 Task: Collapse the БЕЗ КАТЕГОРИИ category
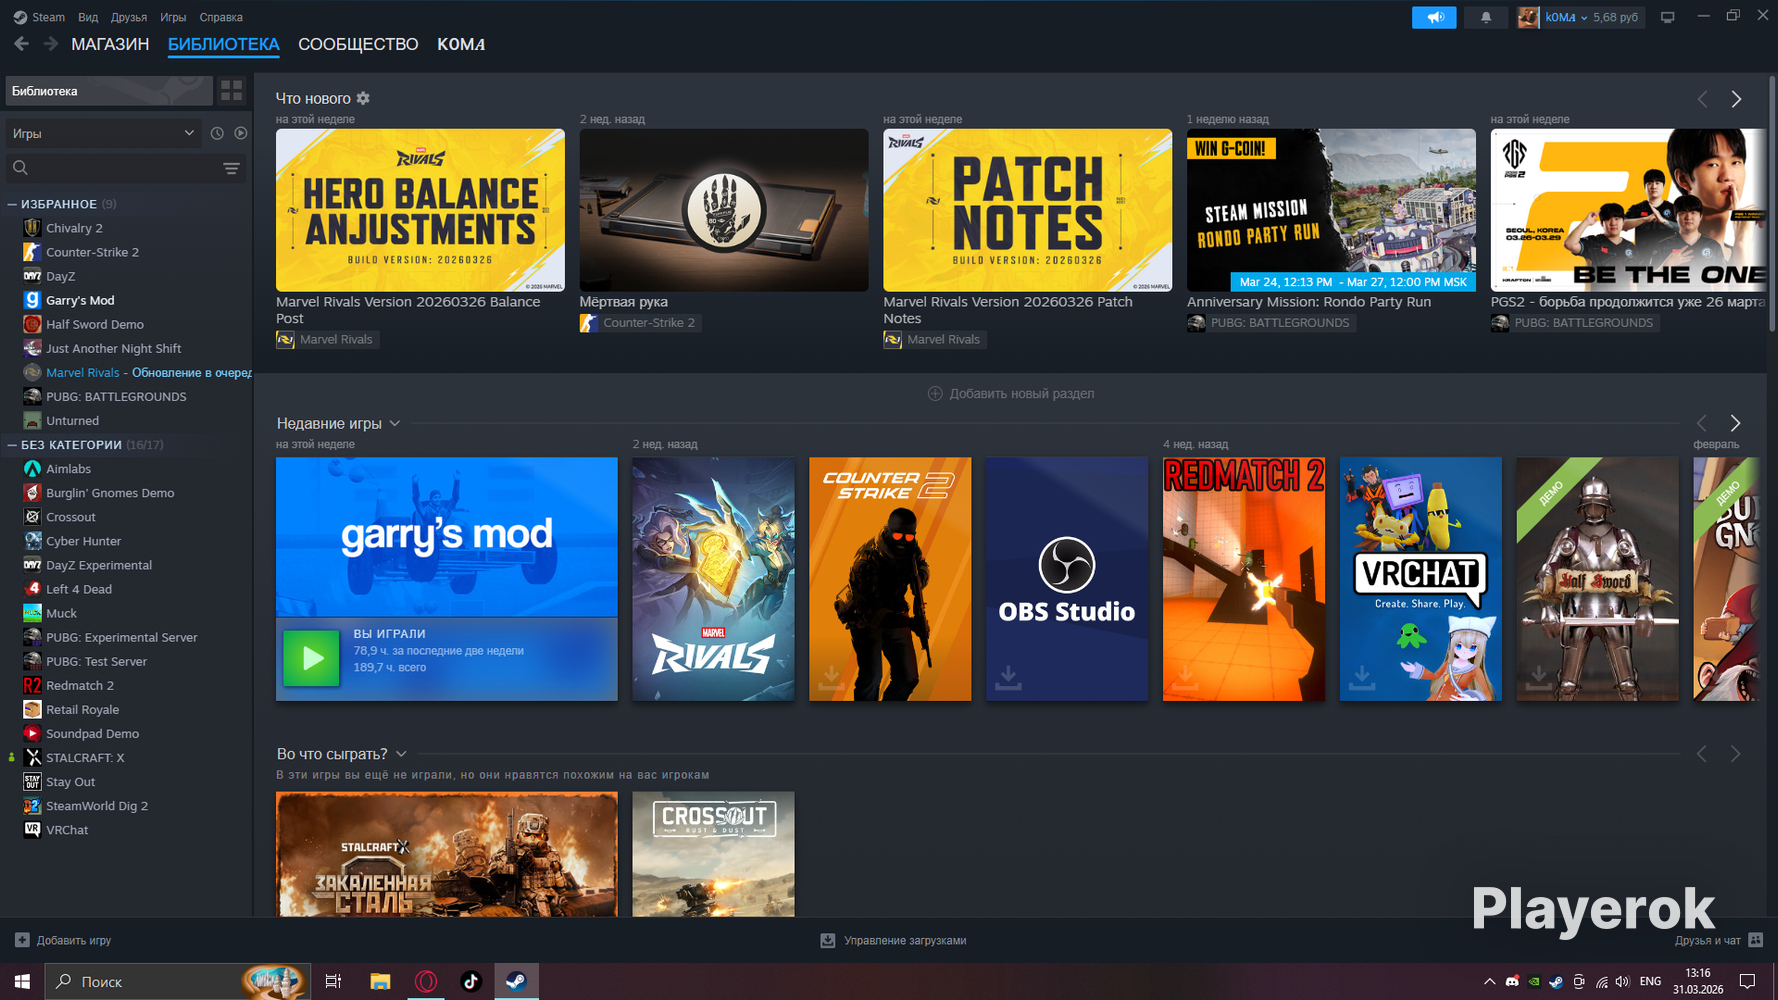click(12, 445)
